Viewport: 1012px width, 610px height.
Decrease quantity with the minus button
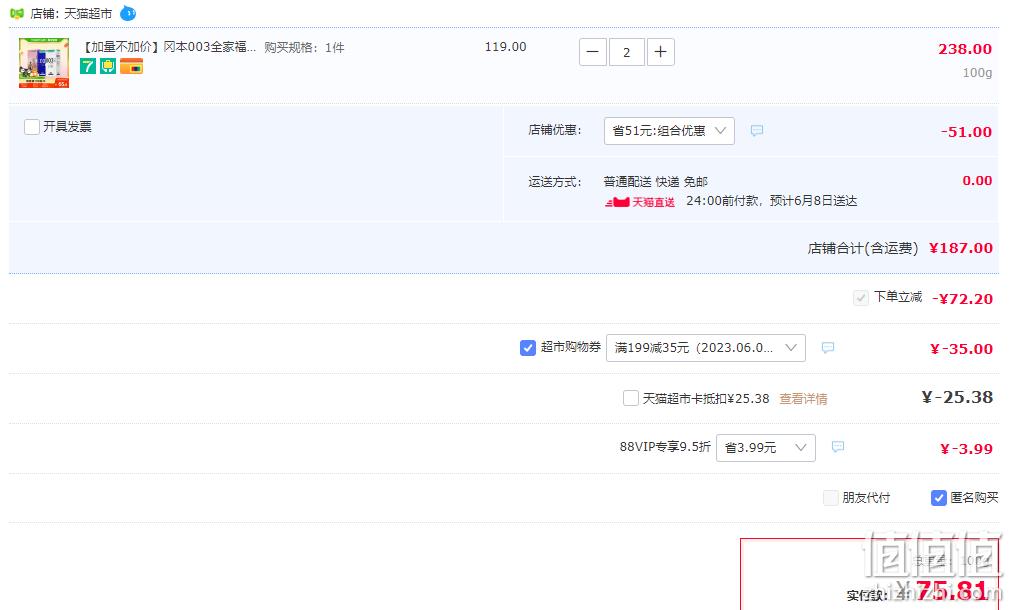[592, 52]
